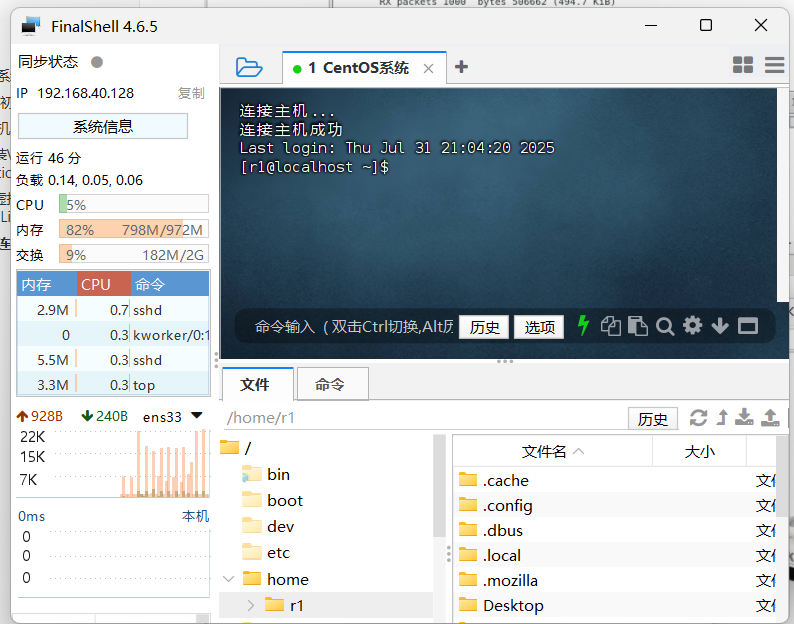Click the sync status gray indicator
The width and height of the screenshot is (794, 624).
pos(97,62)
